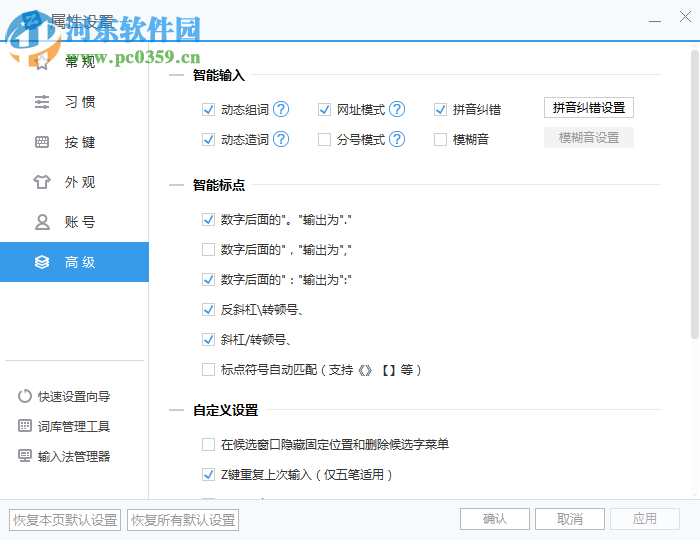This screenshot has width=700, height=540.
Task: Click the help icon next to 分号模式
Action: point(397,139)
